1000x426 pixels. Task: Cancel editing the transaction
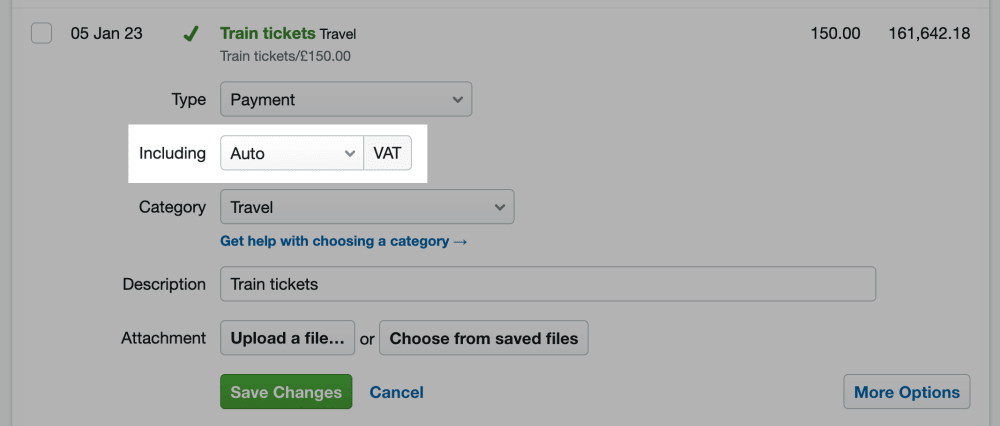pos(396,392)
